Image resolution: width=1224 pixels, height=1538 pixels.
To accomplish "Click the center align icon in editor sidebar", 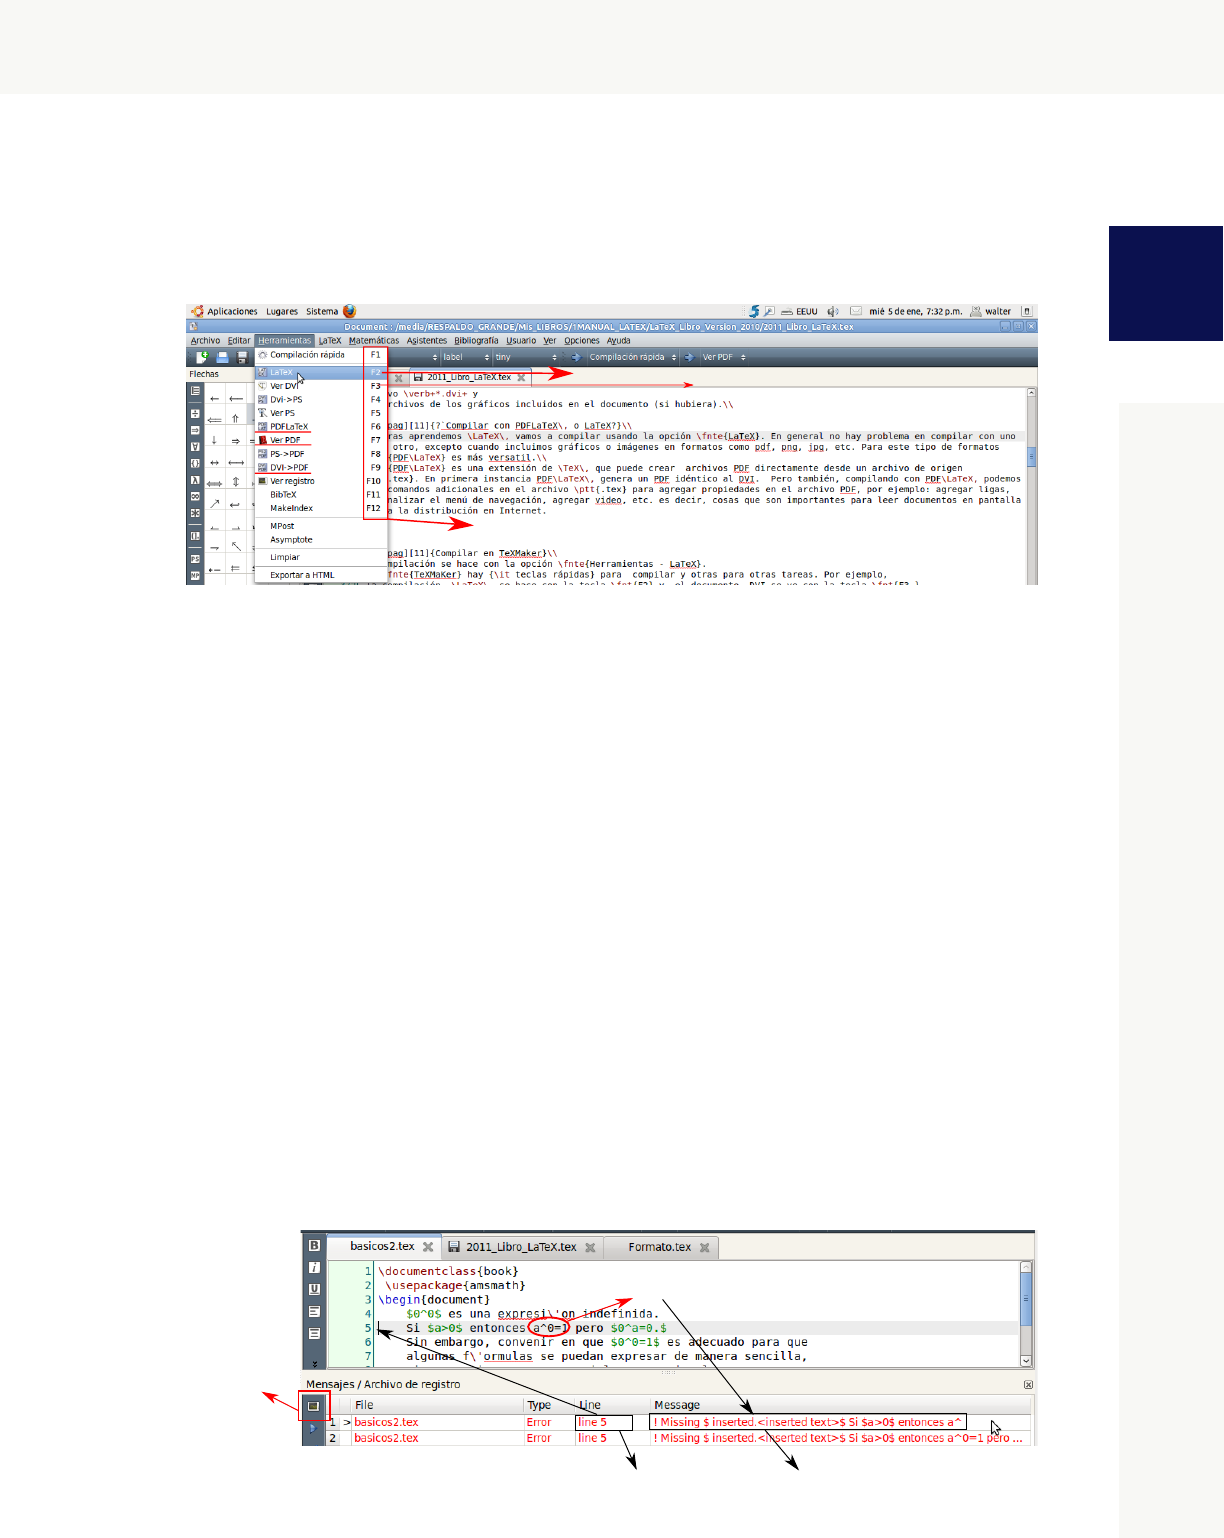I will (x=314, y=1334).
